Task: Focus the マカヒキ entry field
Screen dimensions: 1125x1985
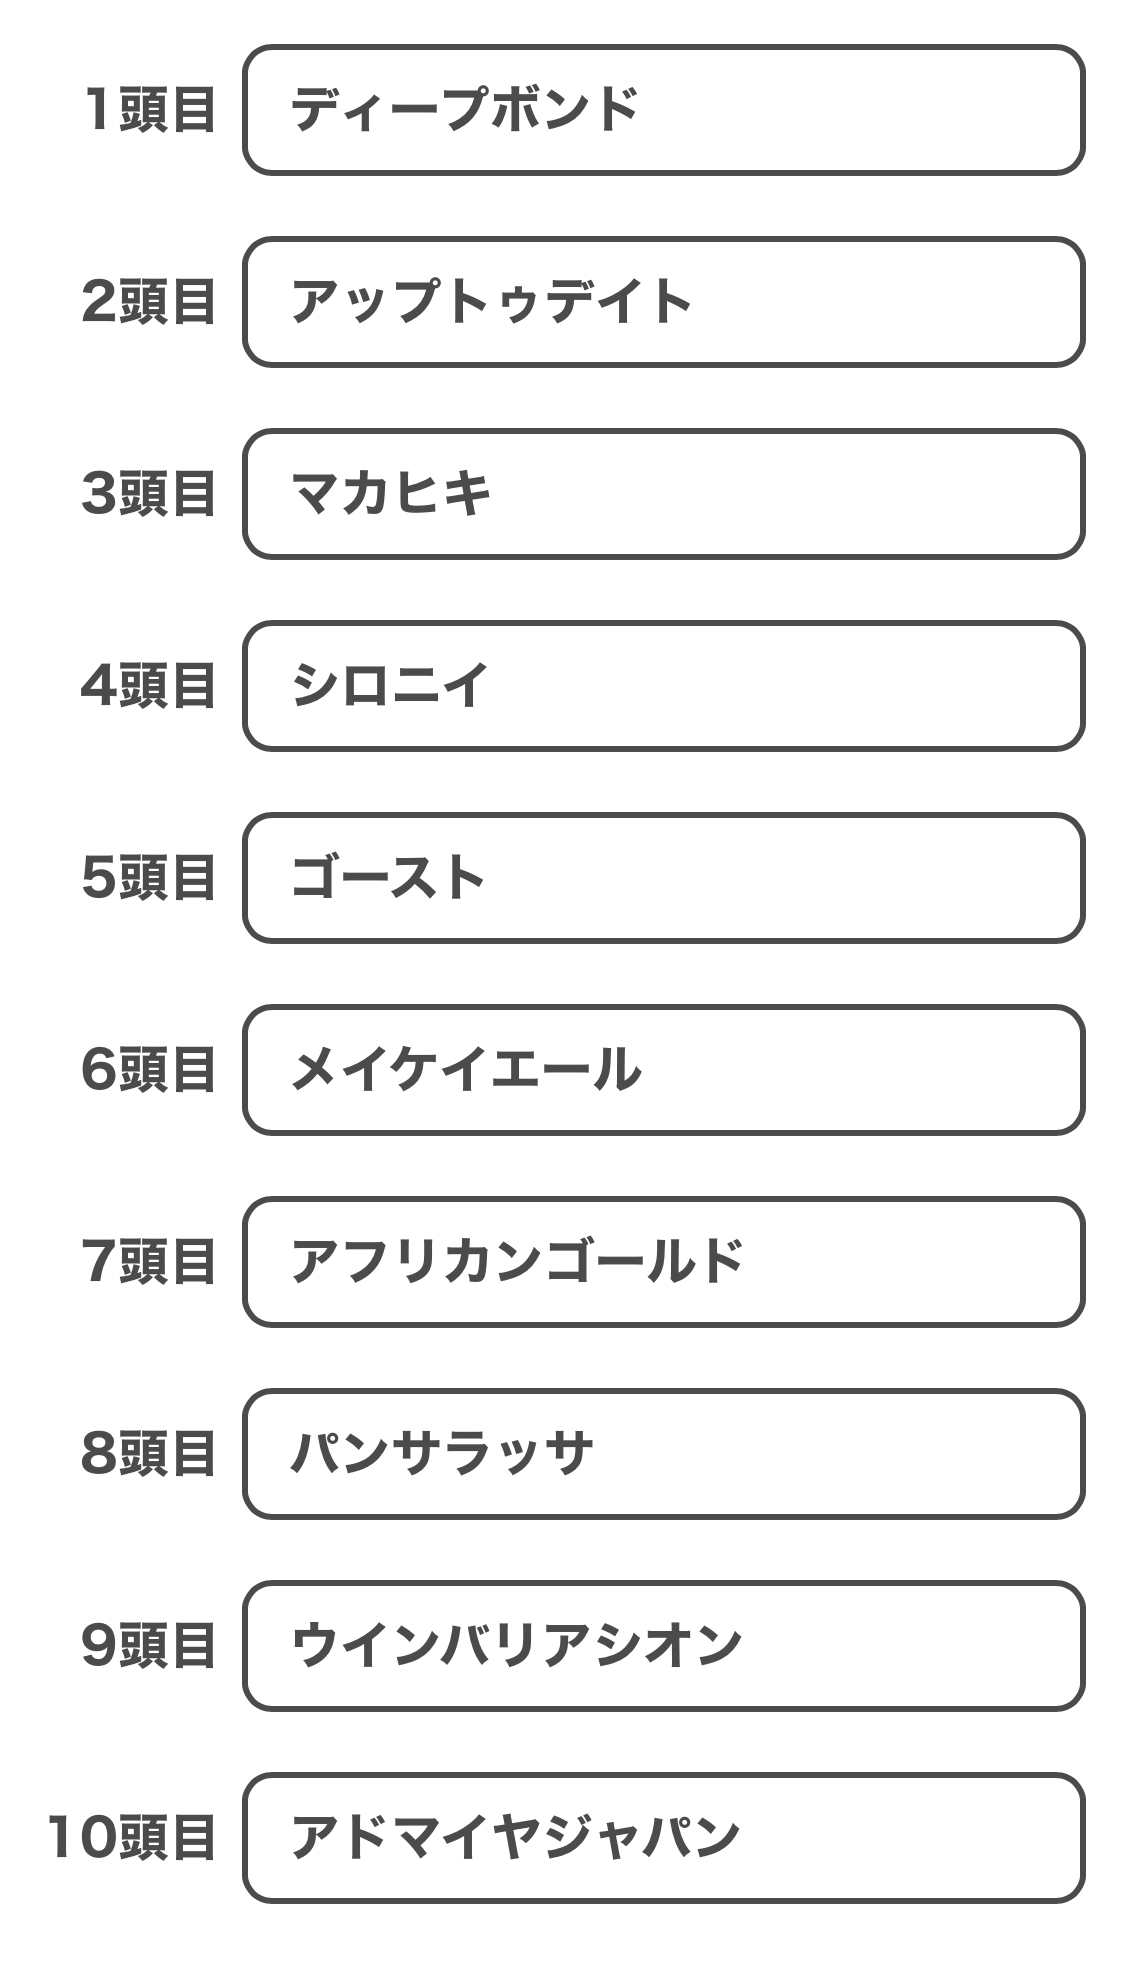Action: 663,494
